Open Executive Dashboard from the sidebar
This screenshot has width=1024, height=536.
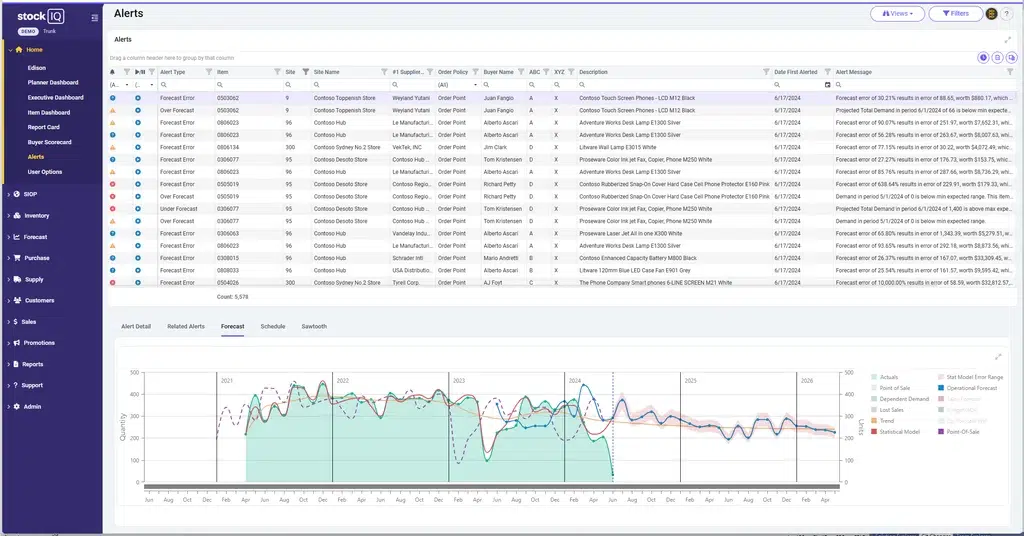click(x=56, y=98)
